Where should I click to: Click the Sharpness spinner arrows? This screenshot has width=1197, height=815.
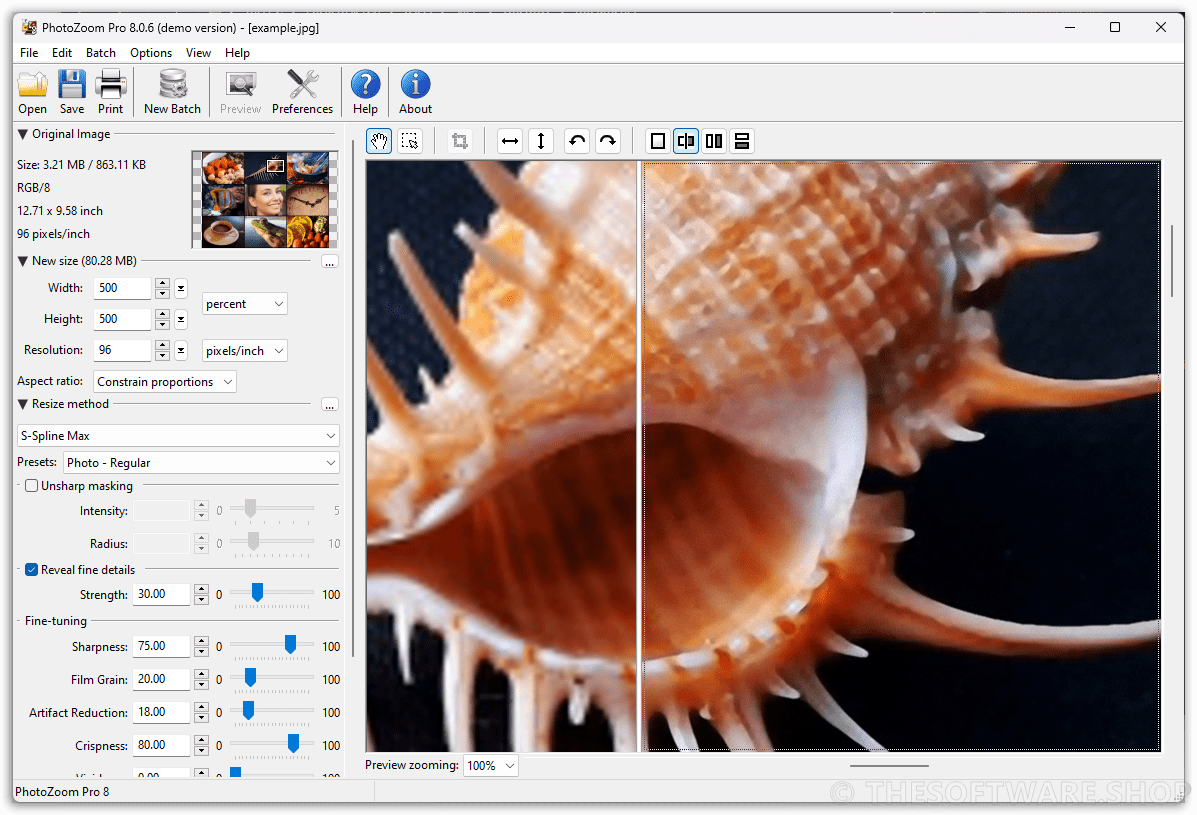click(202, 646)
